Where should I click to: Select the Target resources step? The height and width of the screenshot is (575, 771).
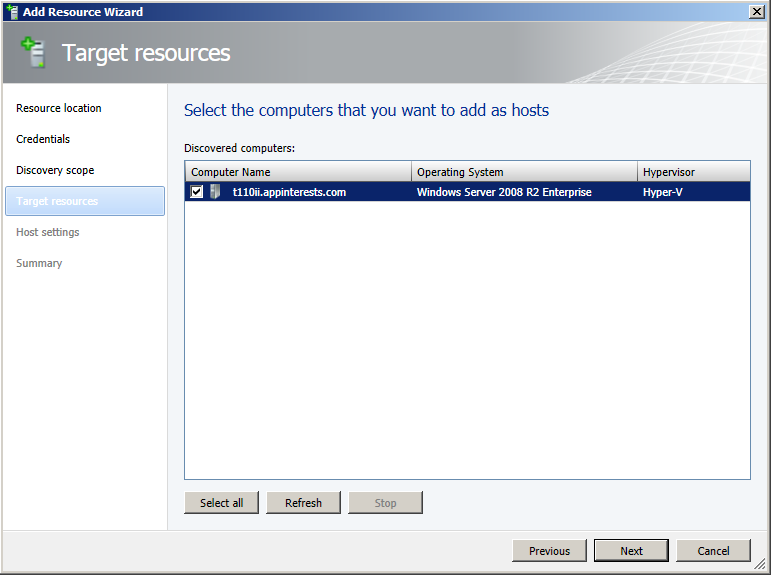click(x=57, y=201)
